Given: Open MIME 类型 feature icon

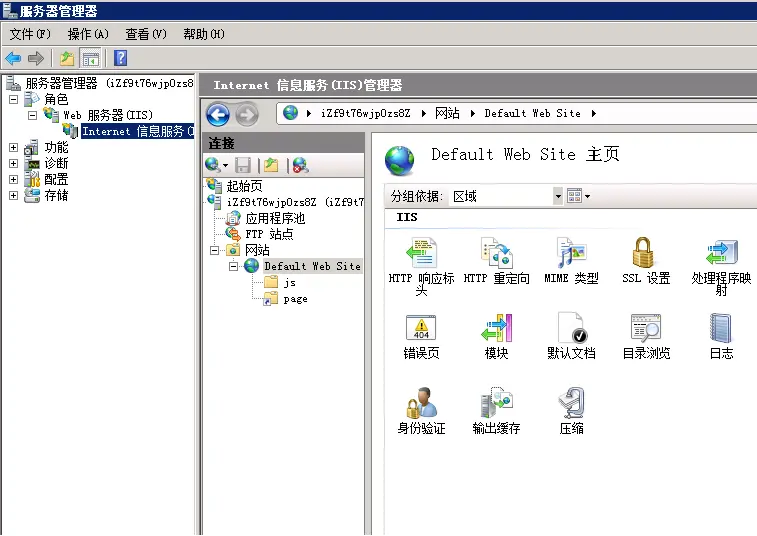Looking at the screenshot, I should pyautogui.click(x=571, y=253).
